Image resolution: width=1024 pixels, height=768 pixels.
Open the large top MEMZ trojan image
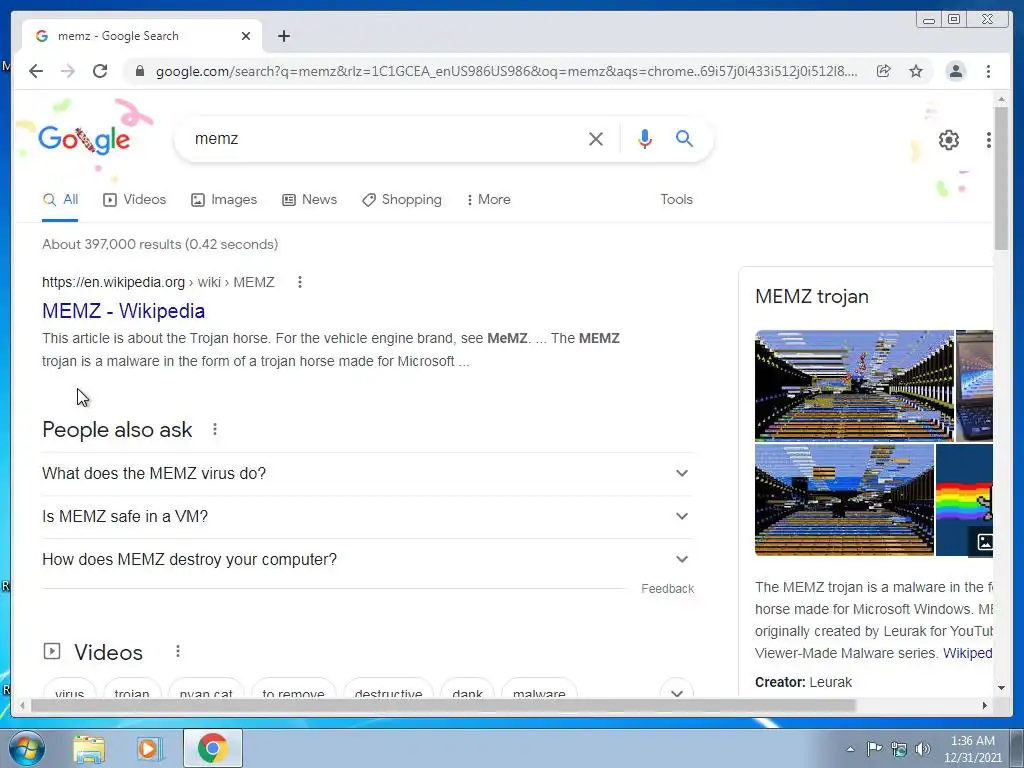click(x=854, y=386)
